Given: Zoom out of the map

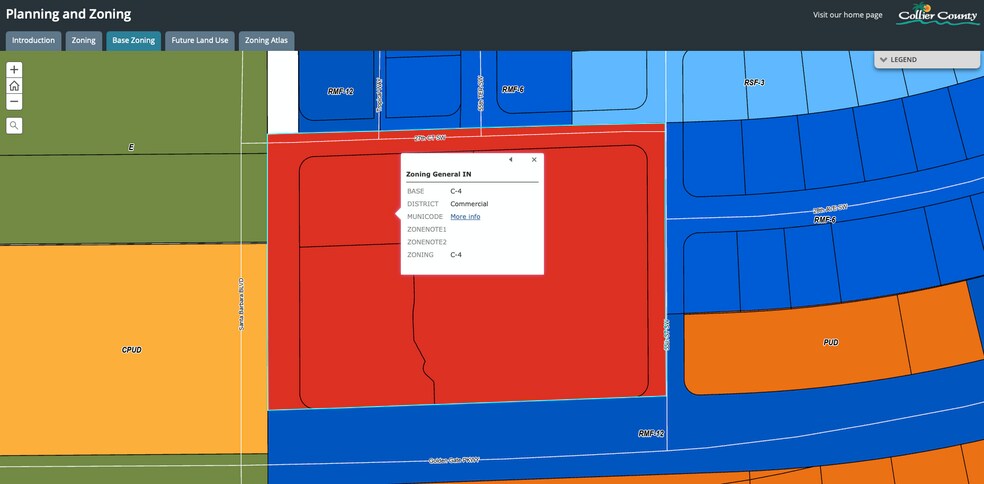Looking at the screenshot, I should pyautogui.click(x=14, y=102).
